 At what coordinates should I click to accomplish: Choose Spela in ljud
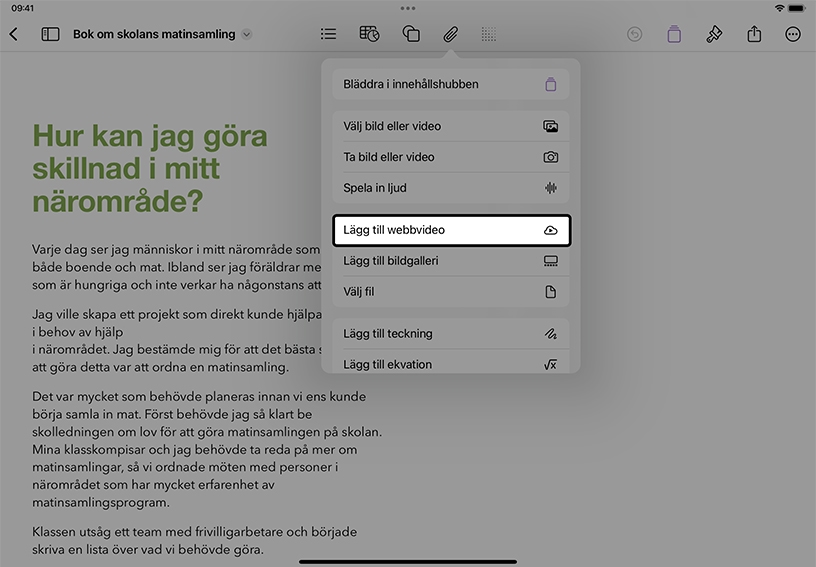point(451,188)
